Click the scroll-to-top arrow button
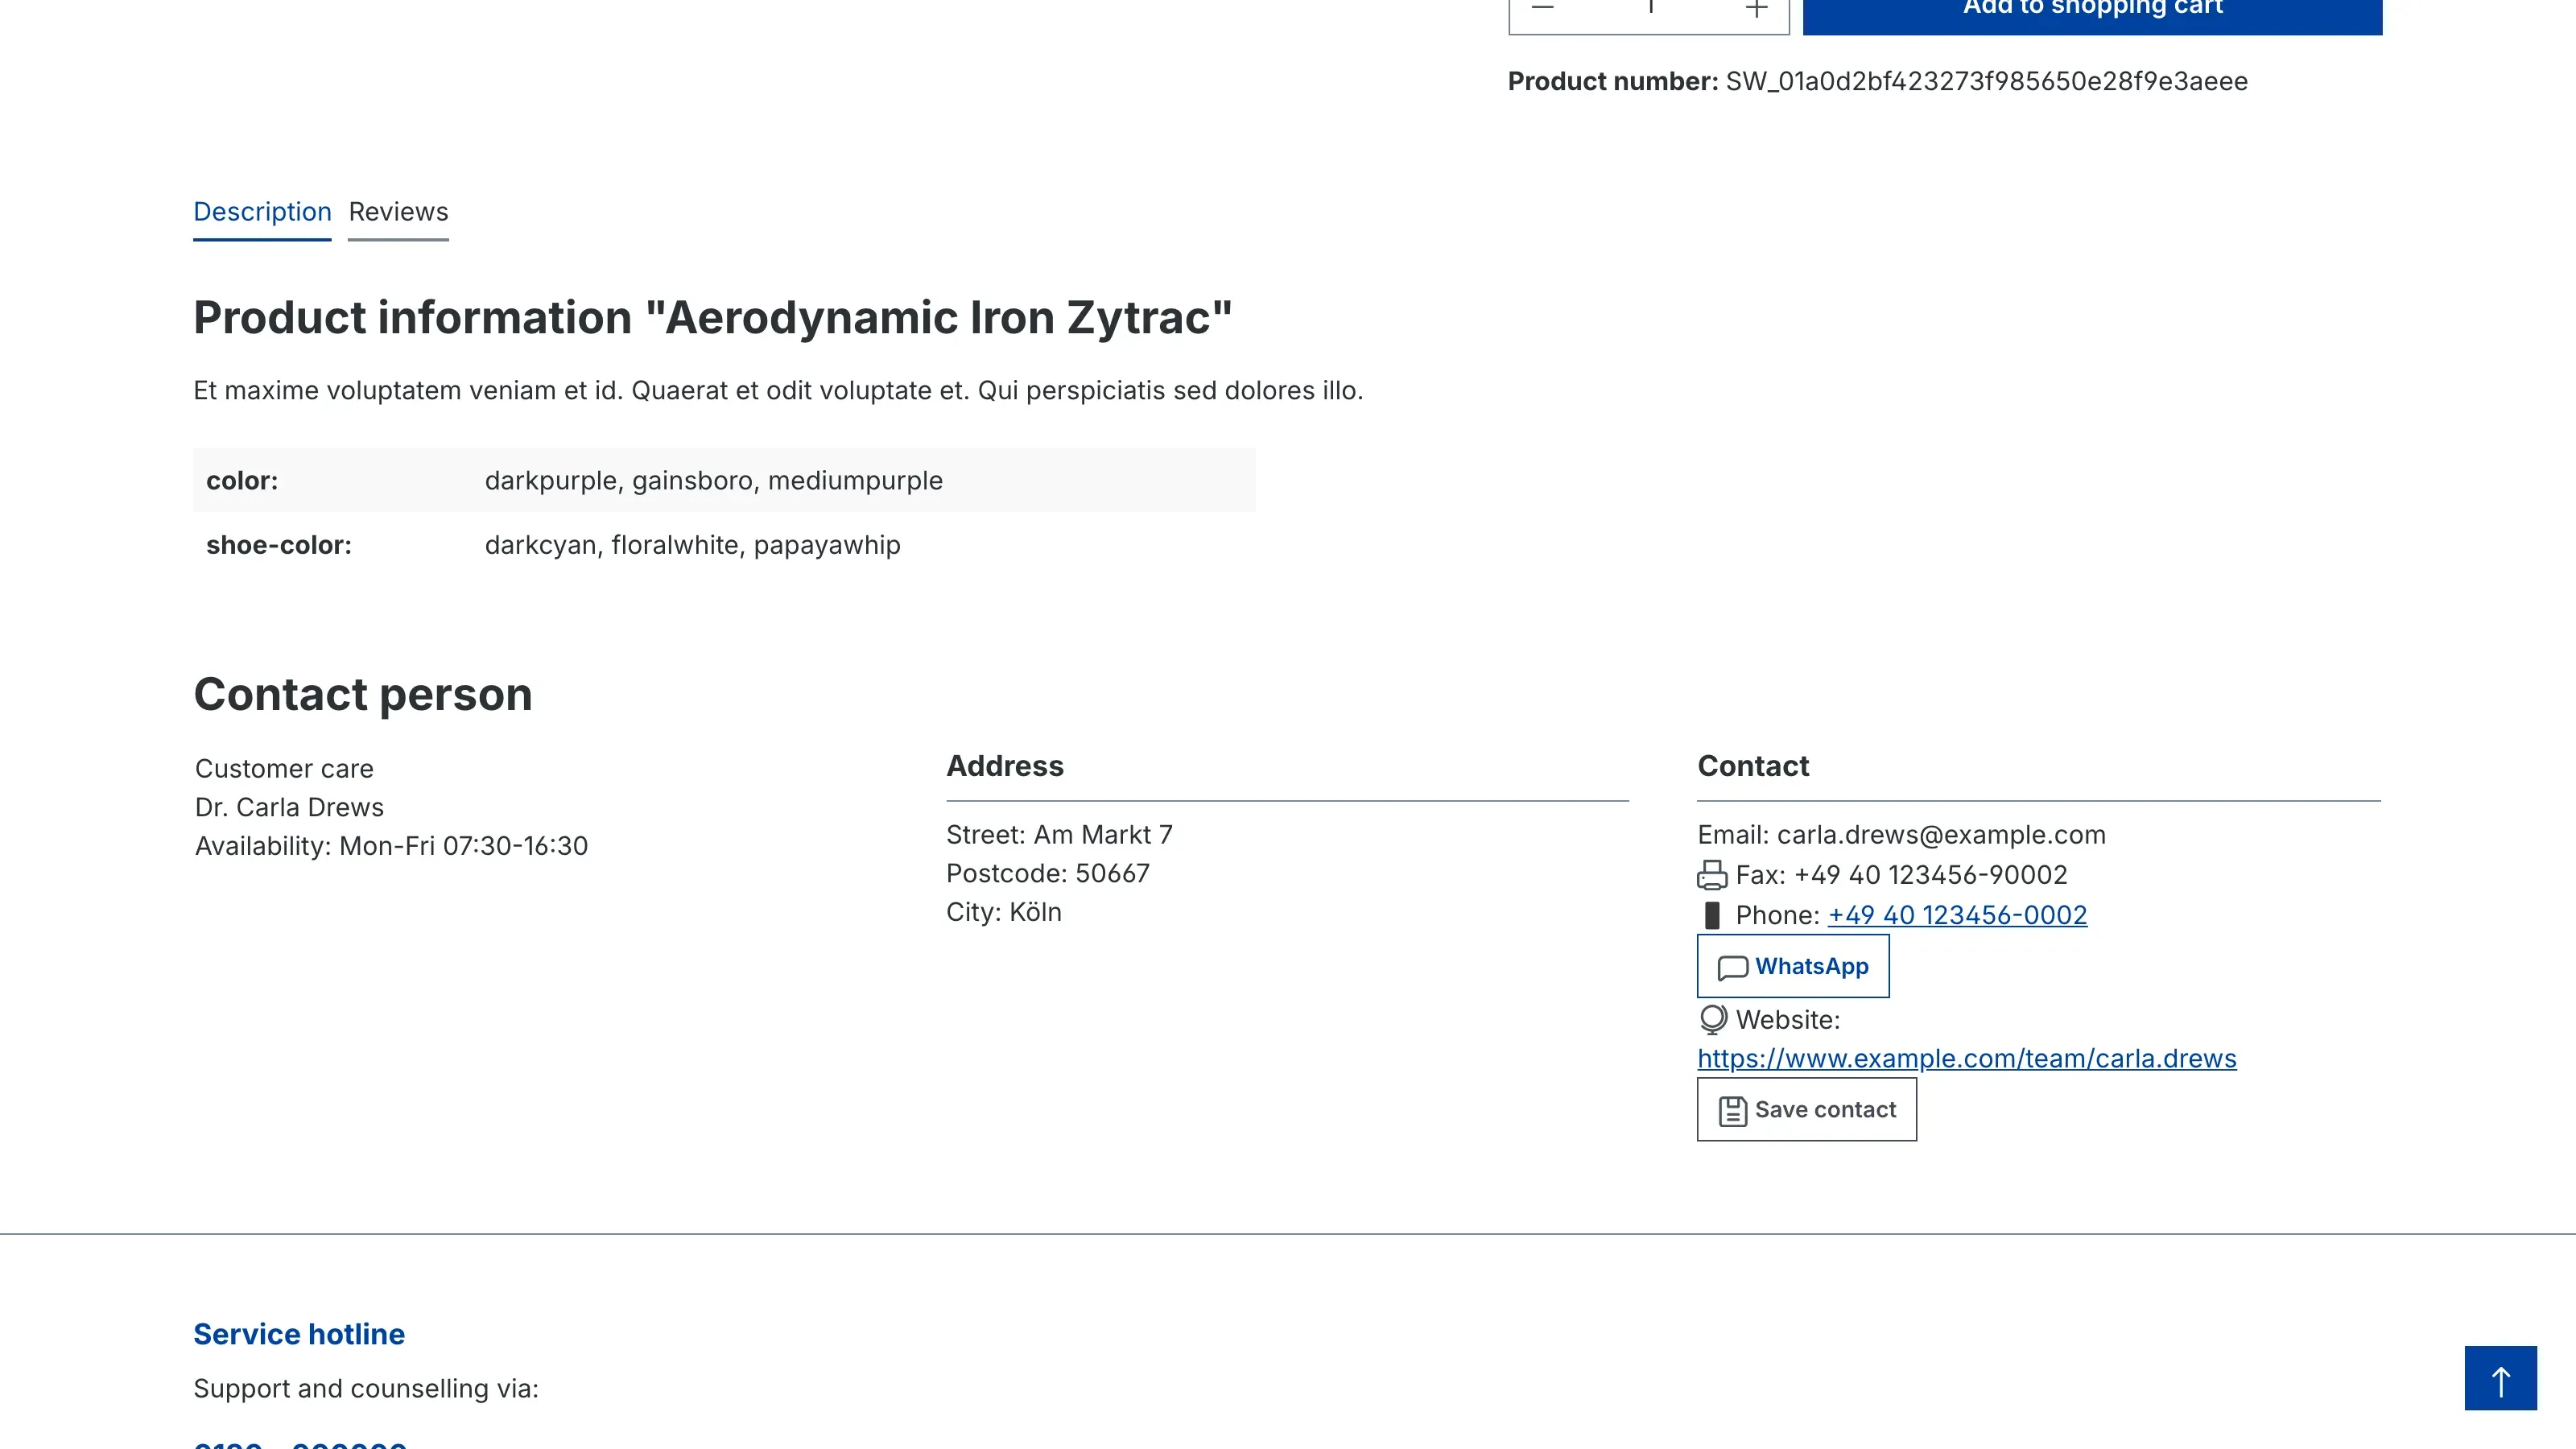The height and width of the screenshot is (1449, 2576). coord(2500,1378)
